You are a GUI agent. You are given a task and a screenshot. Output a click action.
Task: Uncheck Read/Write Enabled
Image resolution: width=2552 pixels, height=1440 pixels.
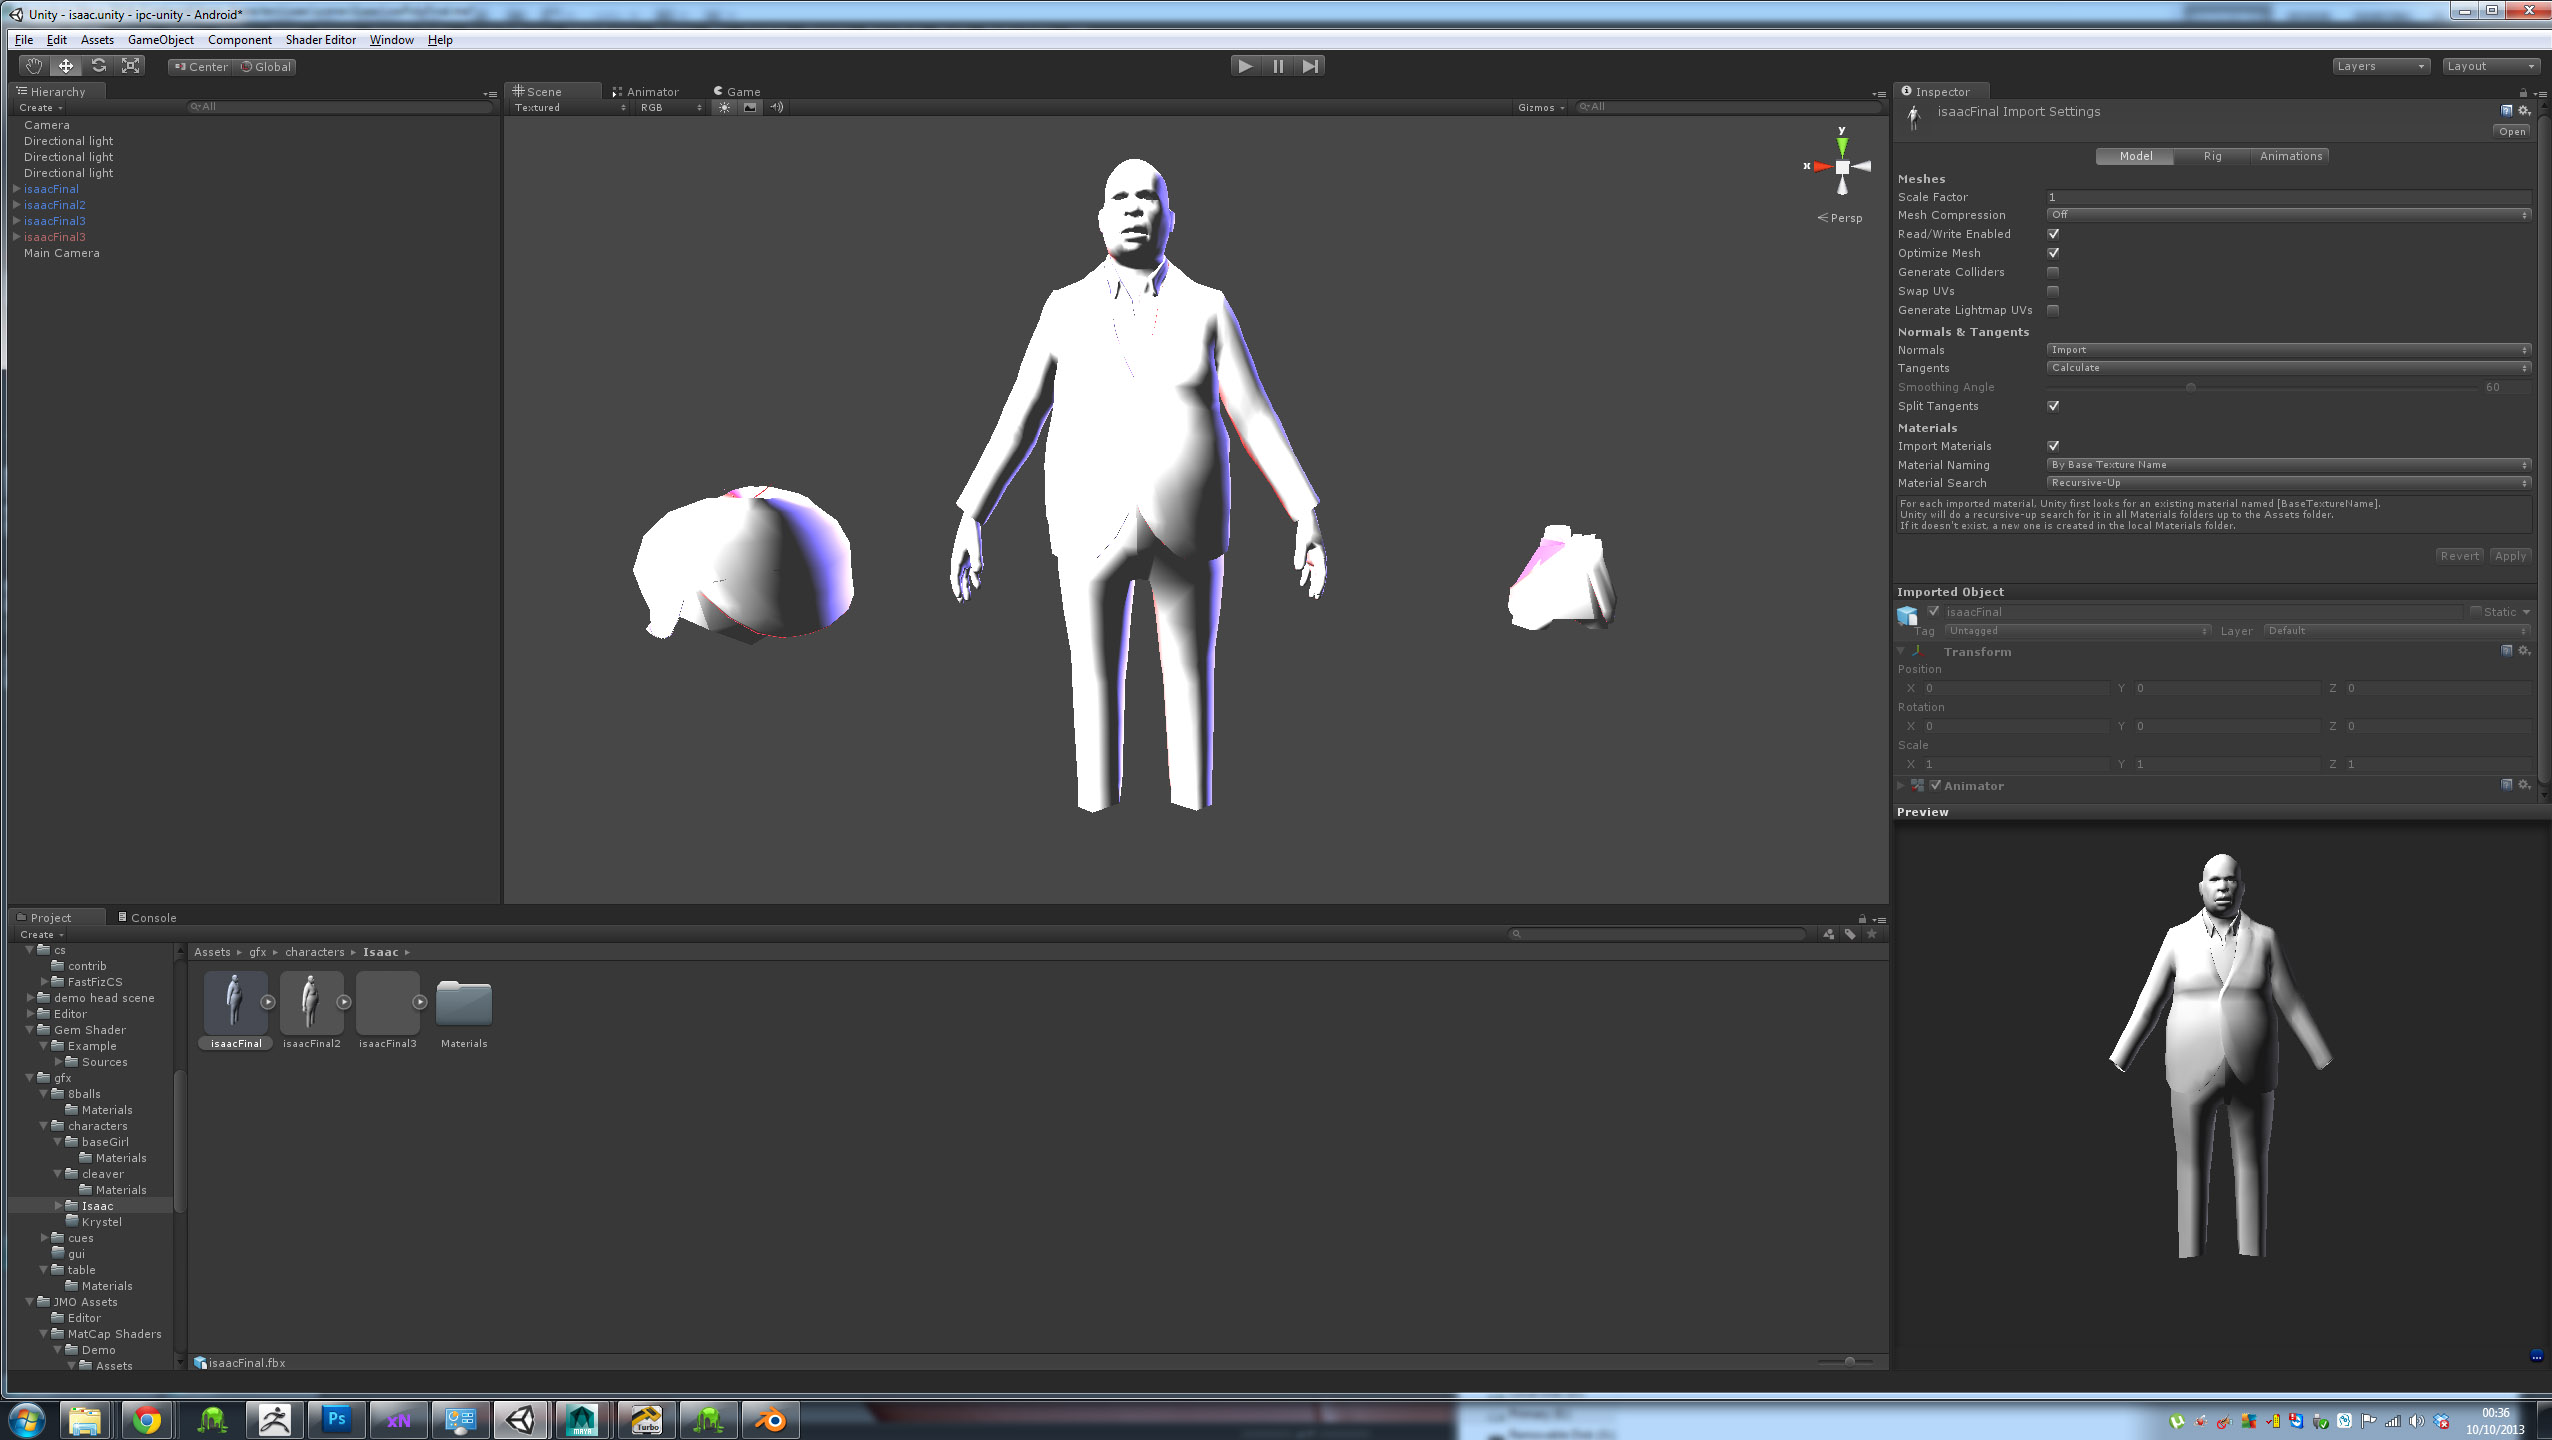[x=2052, y=233]
